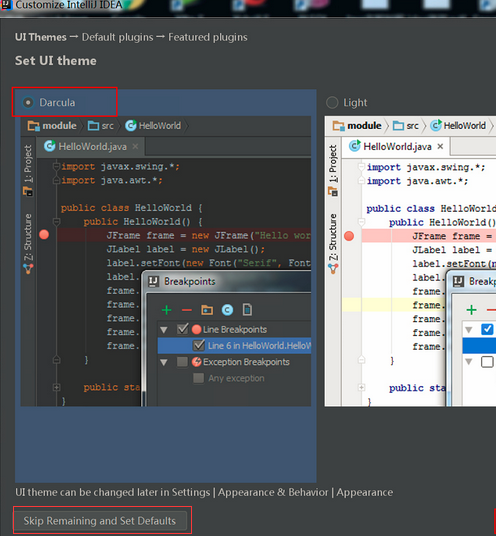Click group by file icon in Darcula Breakpoints
Viewport: 496px width, 536px height.
247,310
